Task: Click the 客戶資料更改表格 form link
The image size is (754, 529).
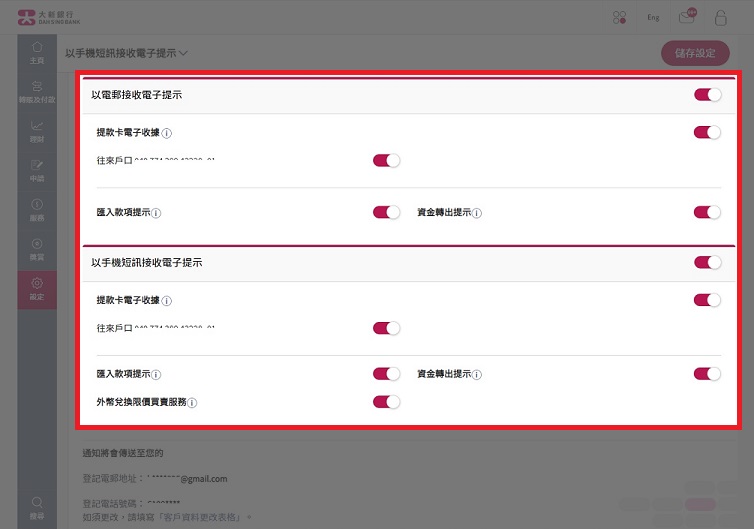Action: point(202,517)
